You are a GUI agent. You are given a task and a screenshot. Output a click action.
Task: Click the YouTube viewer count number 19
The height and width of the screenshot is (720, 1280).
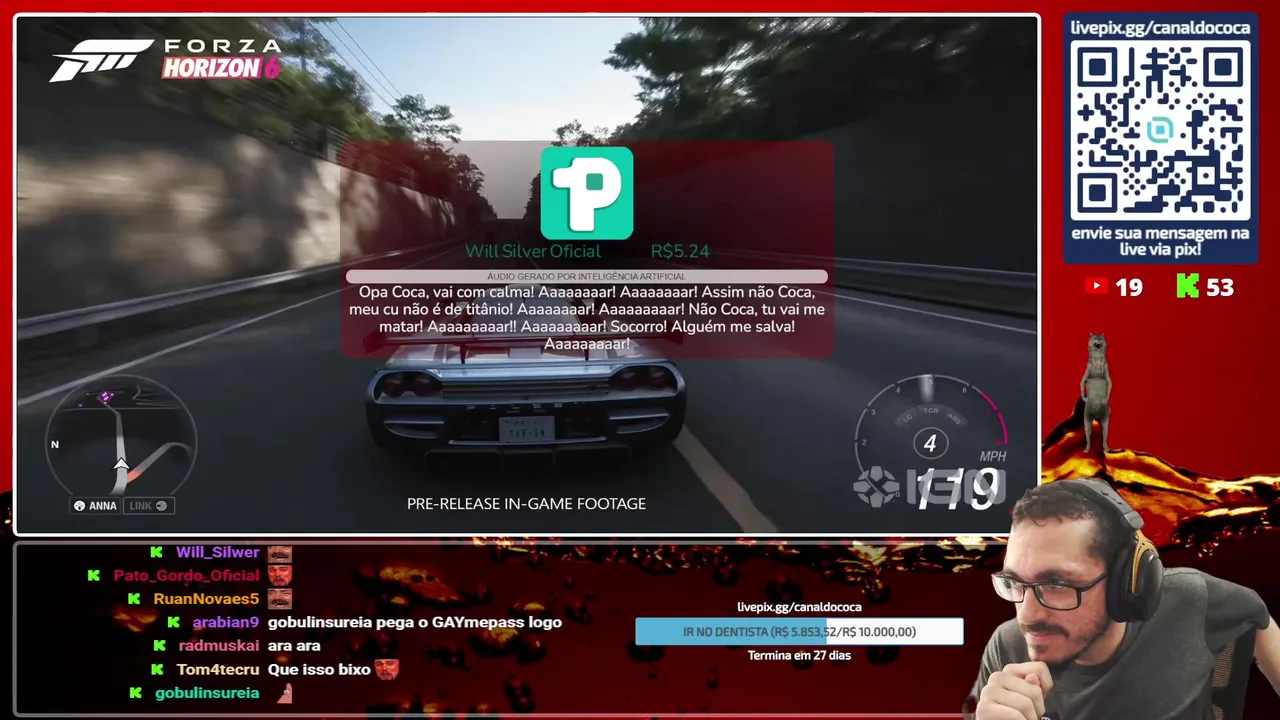click(1129, 288)
